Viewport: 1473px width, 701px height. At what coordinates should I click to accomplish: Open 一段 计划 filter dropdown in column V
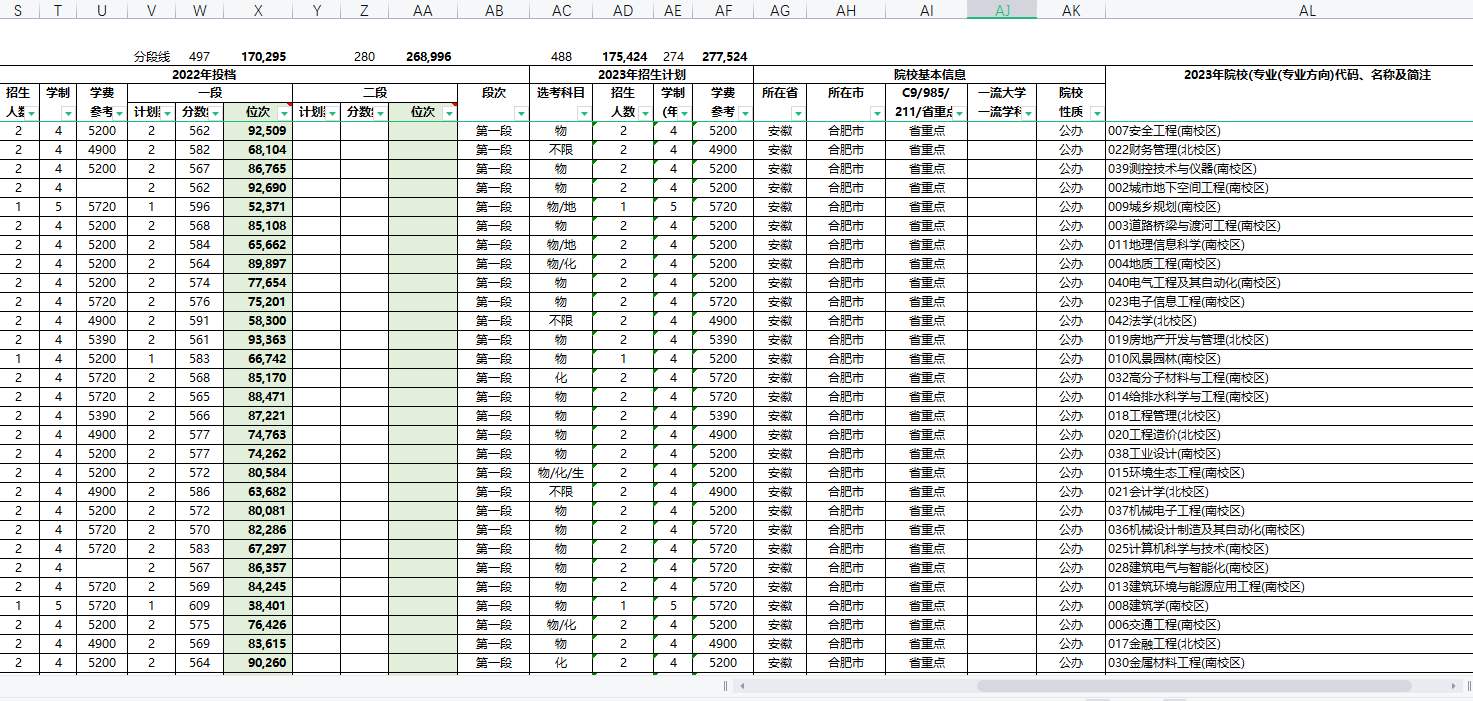(x=167, y=113)
